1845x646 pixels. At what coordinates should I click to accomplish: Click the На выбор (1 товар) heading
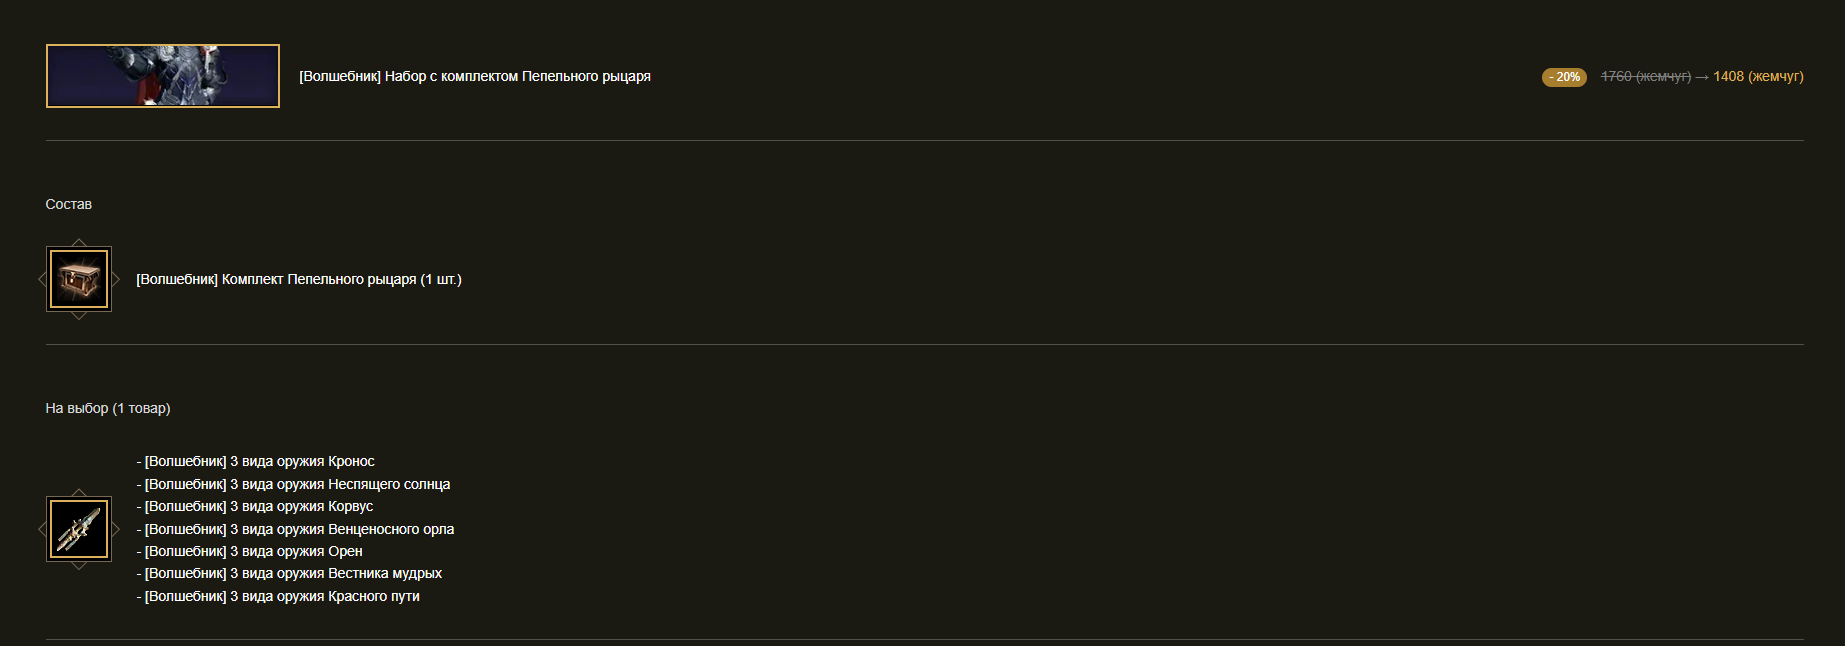click(108, 408)
